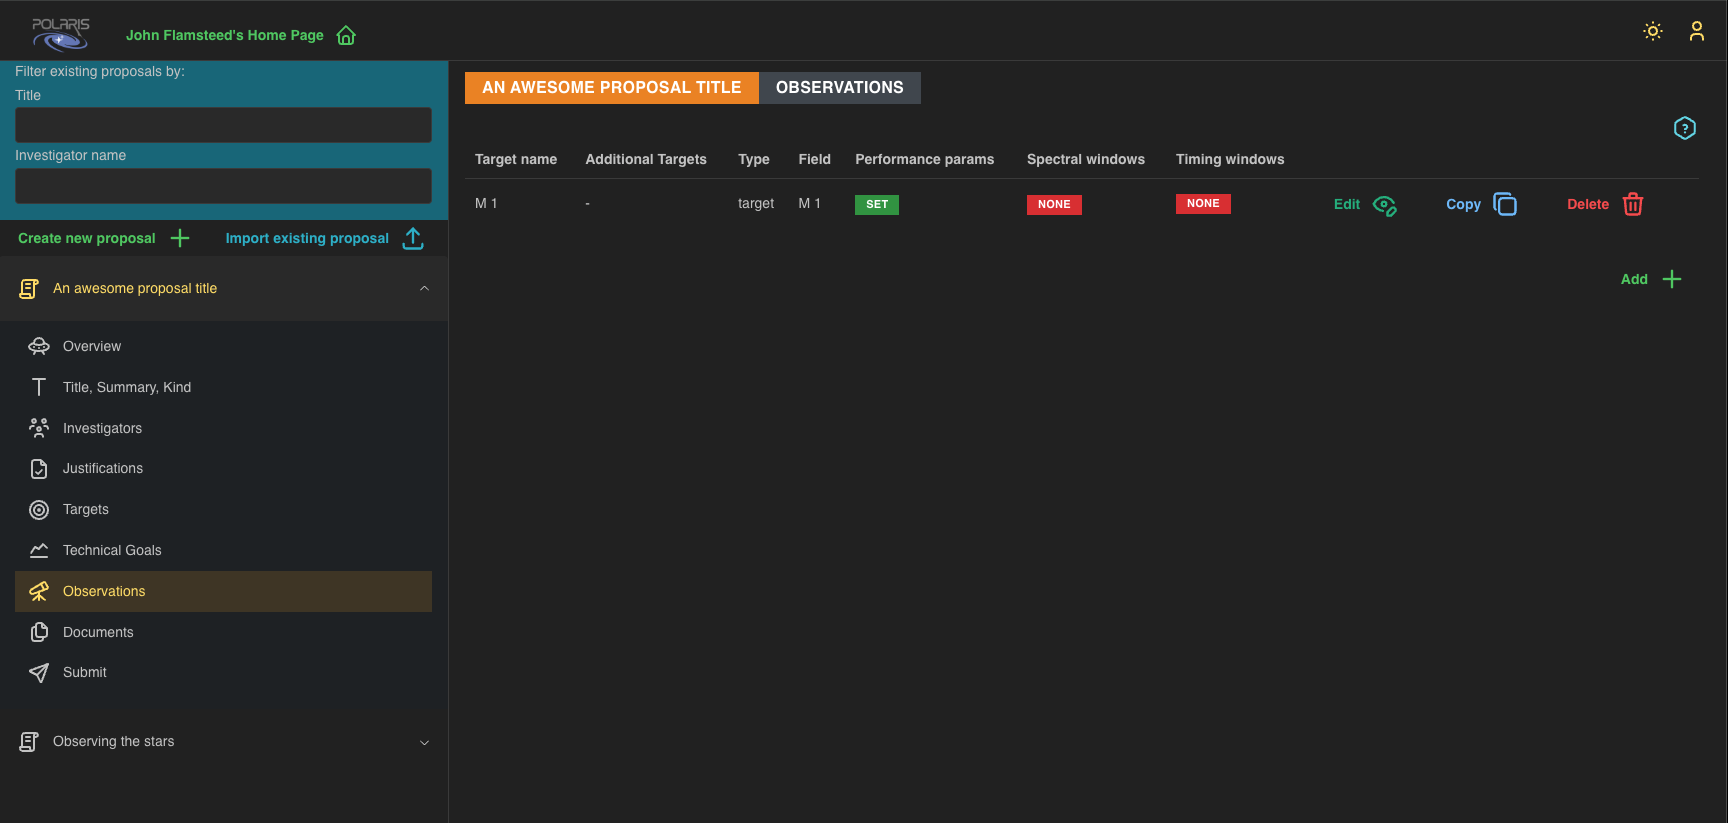Click the home icon beside John Flamsteed's Home Page
1728x823 pixels.
pyautogui.click(x=346, y=36)
